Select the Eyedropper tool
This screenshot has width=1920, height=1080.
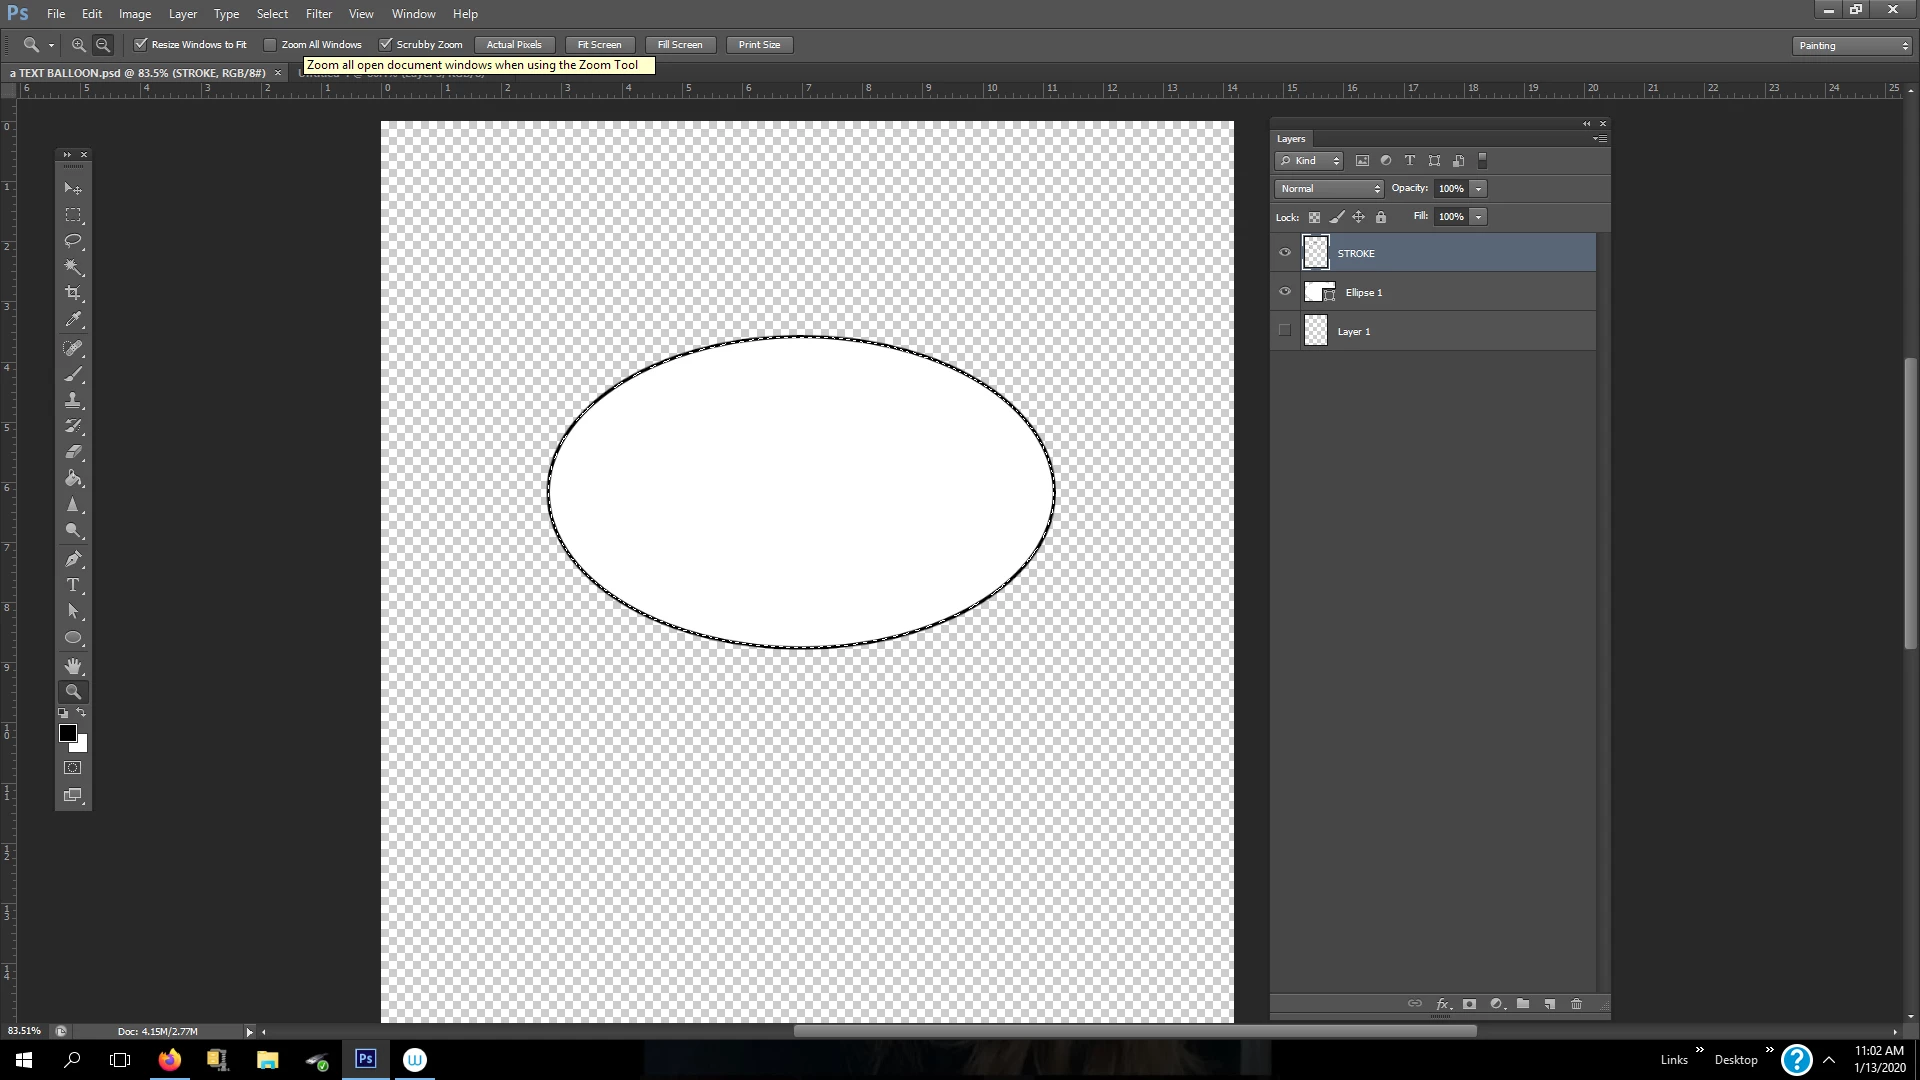tap(73, 320)
